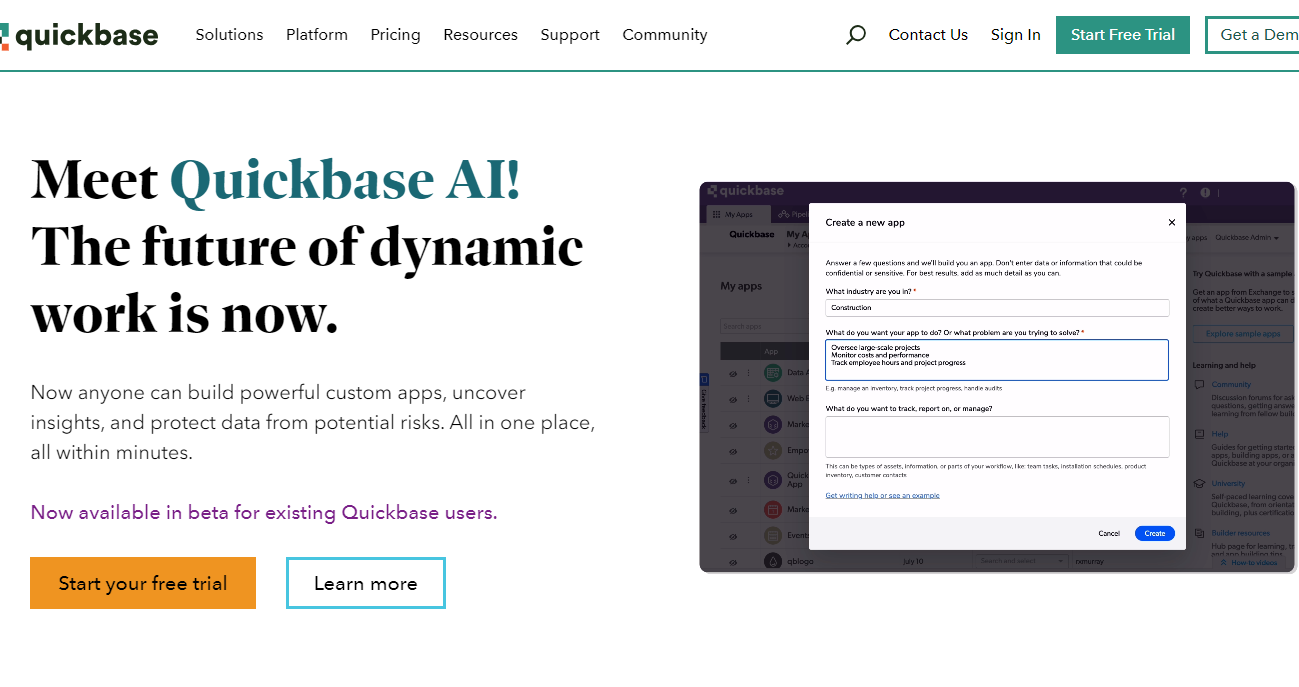Click the Contact Us link
1299x687 pixels.
pos(928,35)
